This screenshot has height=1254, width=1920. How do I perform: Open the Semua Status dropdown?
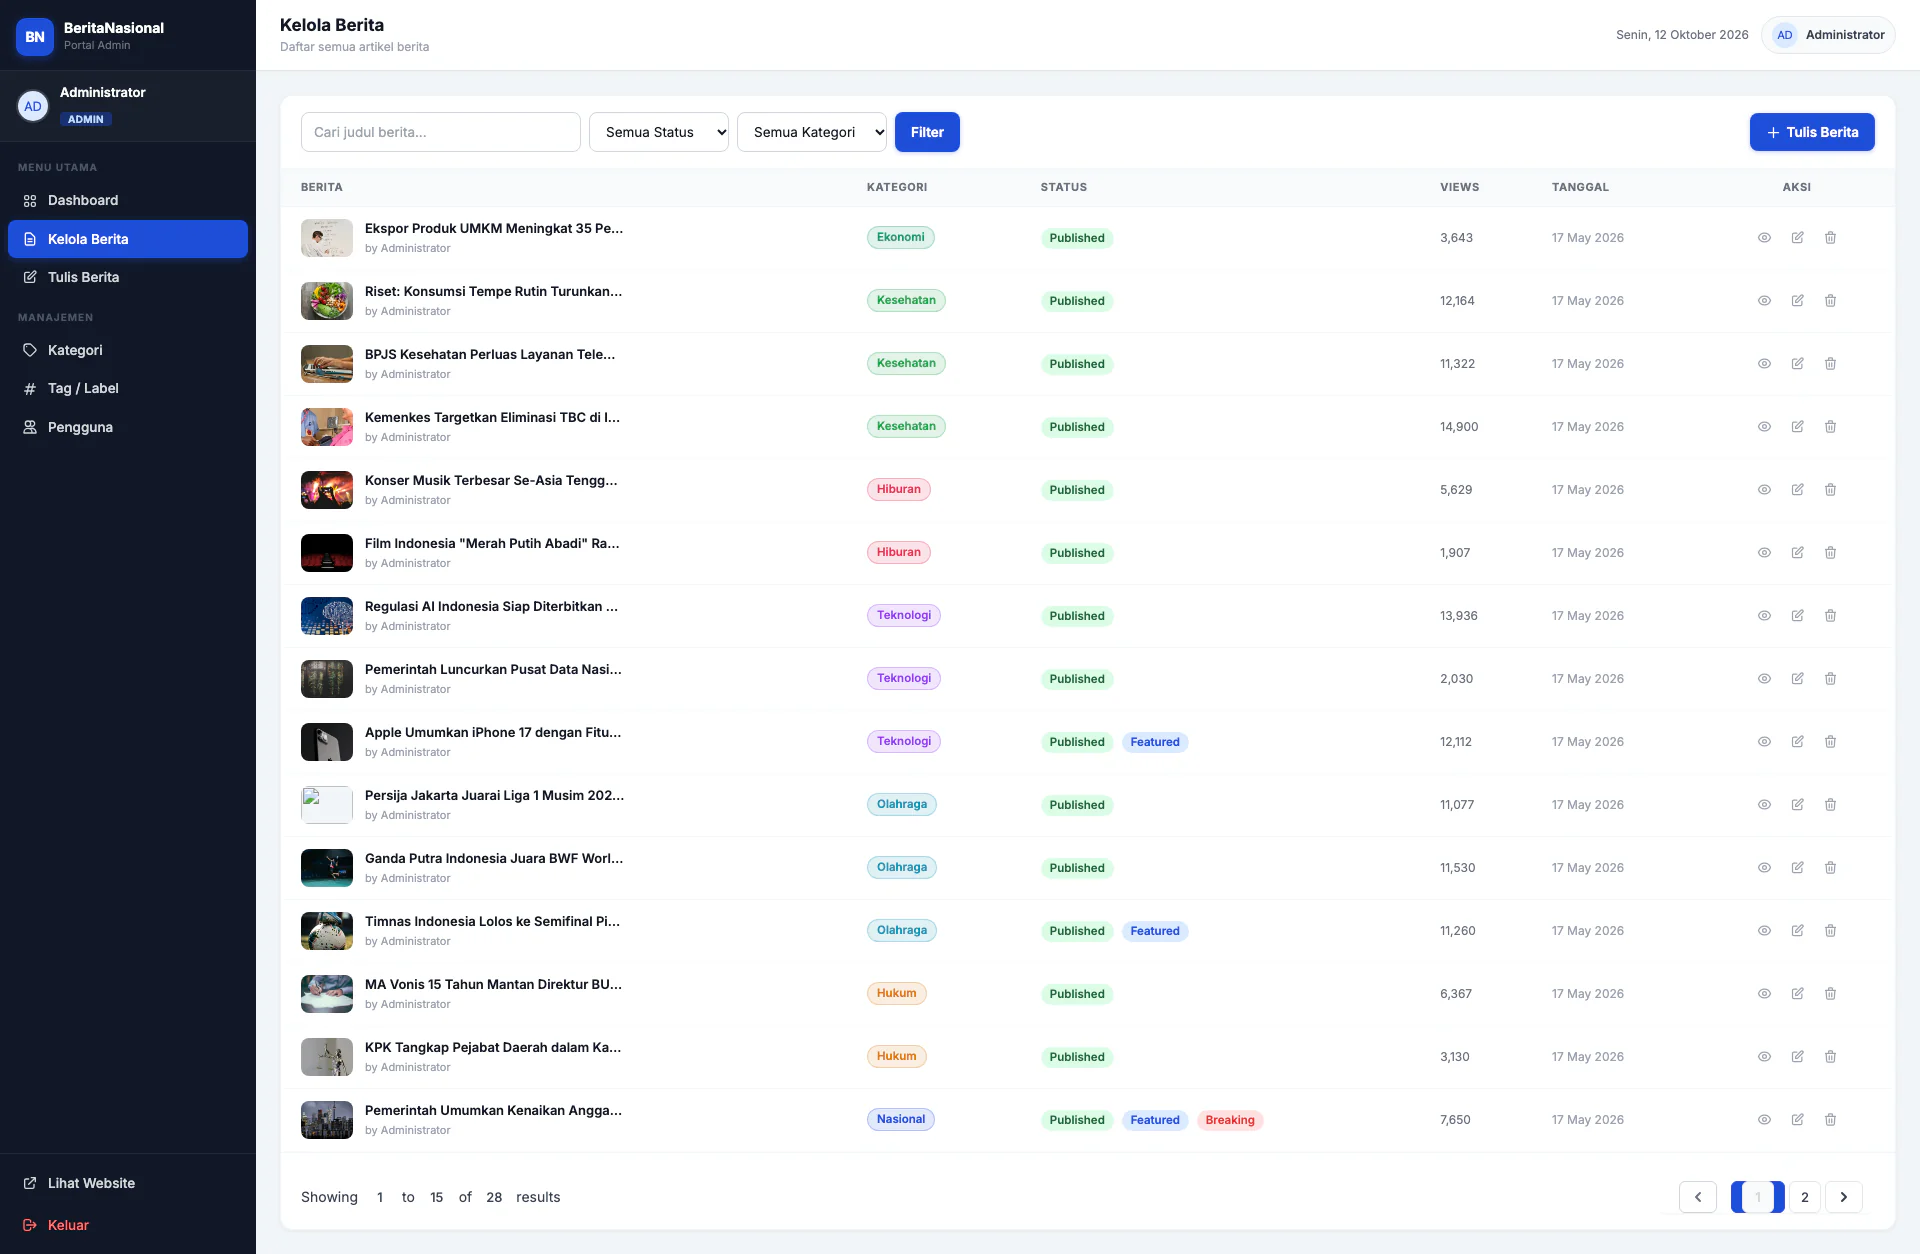point(659,132)
